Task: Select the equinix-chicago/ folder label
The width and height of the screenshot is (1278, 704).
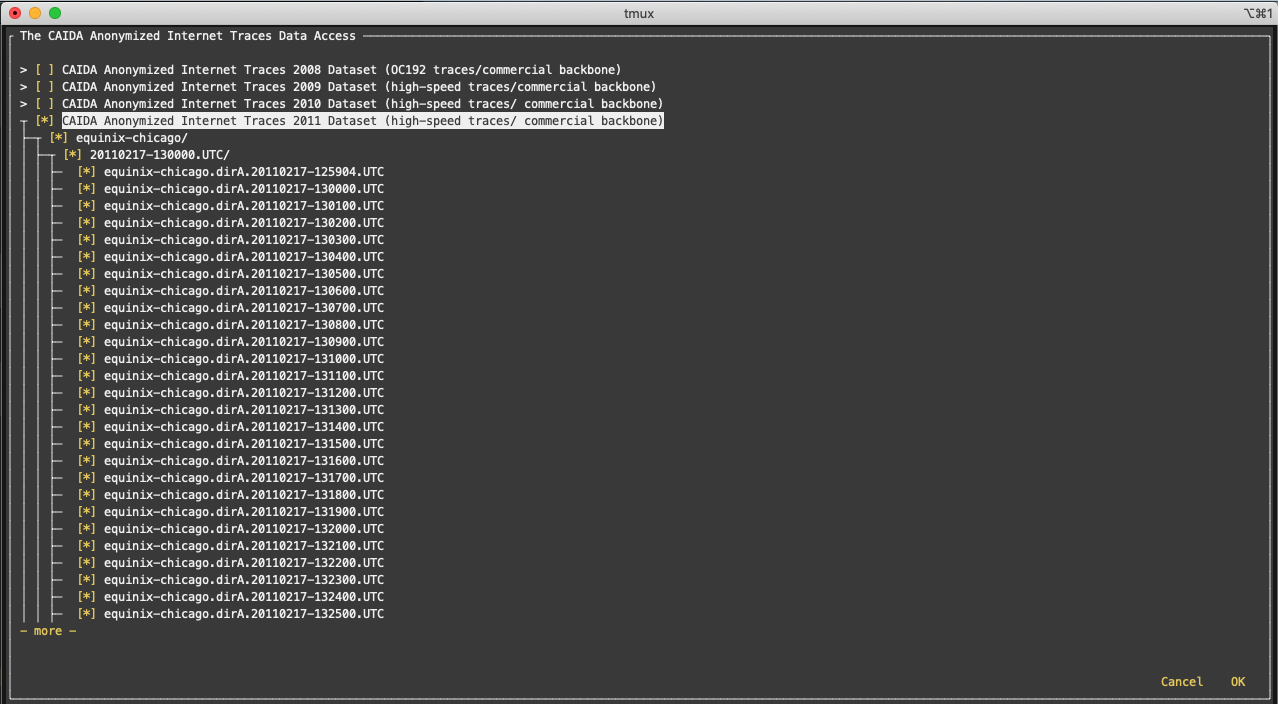Action: 131,138
